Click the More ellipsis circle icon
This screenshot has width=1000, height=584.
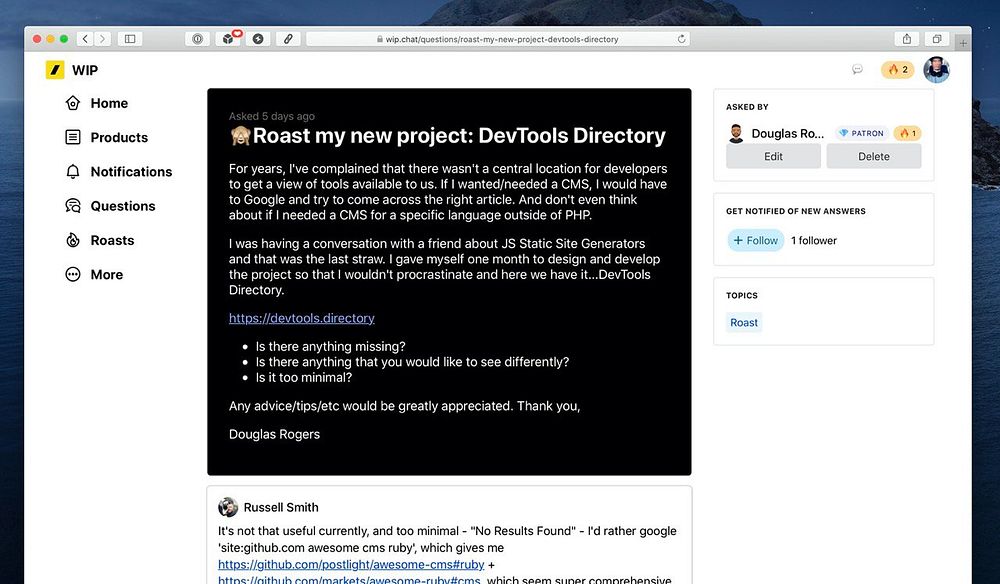73,275
